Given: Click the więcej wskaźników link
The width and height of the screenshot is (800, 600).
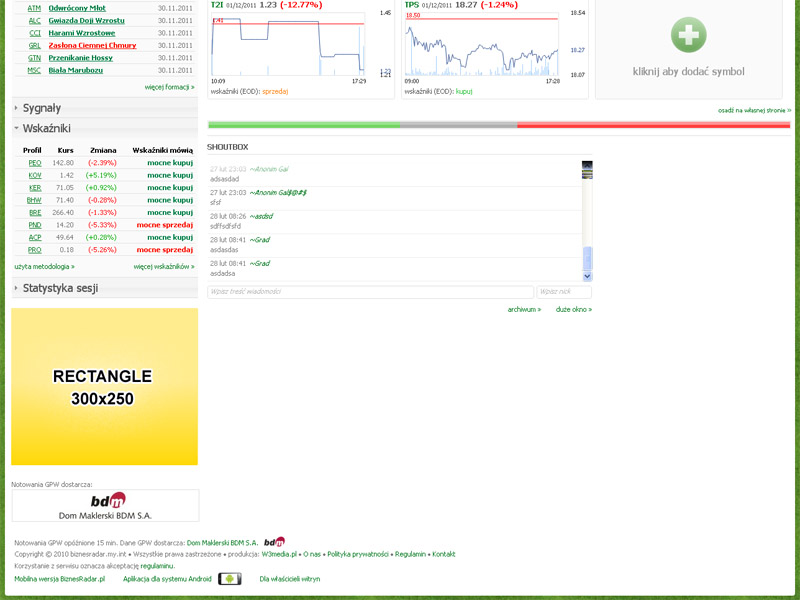Looking at the screenshot, I should tap(164, 267).
